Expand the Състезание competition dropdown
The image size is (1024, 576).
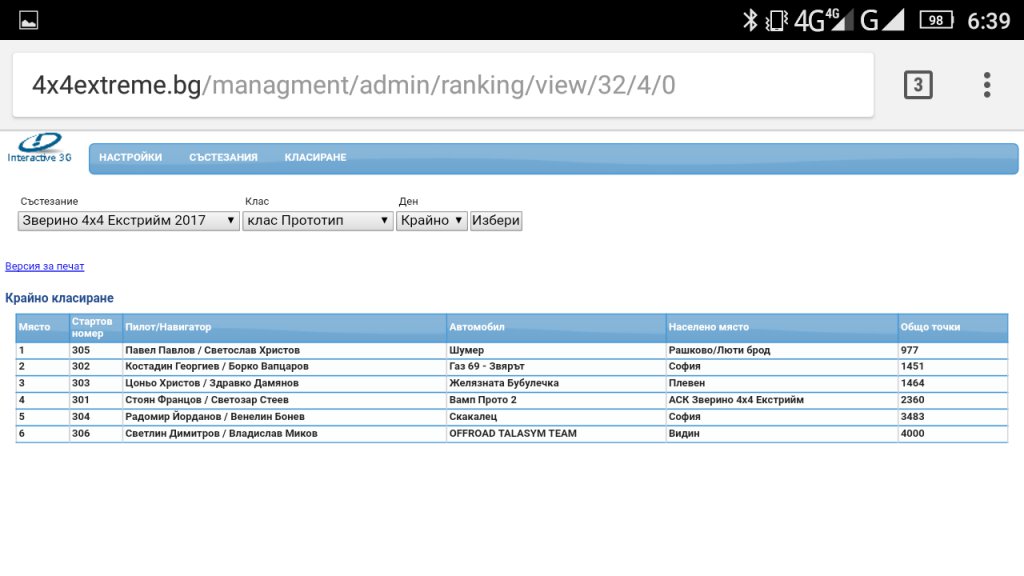point(129,220)
